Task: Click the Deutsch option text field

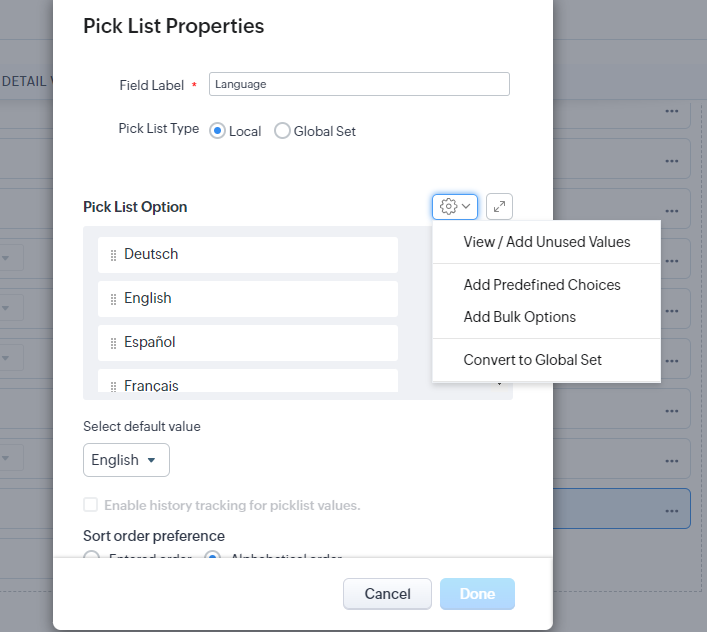Action: click(x=255, y=255)
